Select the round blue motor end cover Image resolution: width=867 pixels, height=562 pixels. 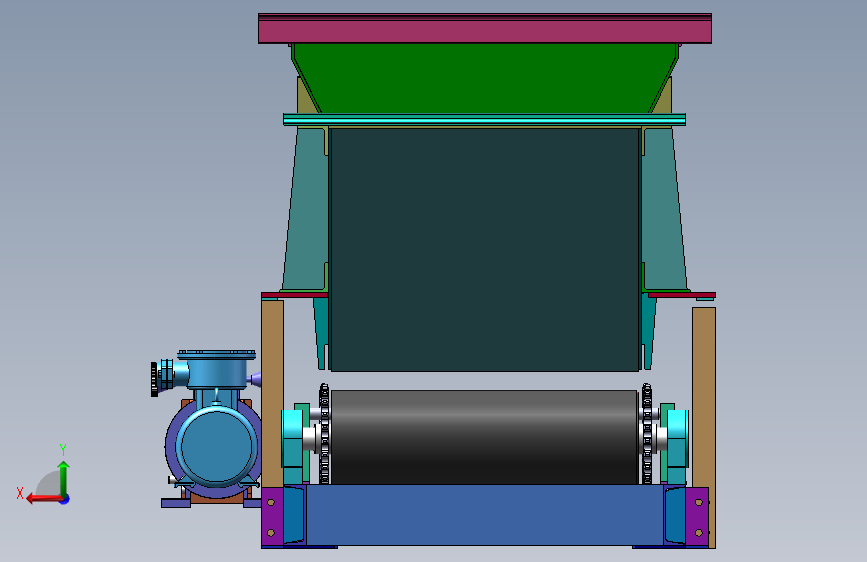coord(216,447)
